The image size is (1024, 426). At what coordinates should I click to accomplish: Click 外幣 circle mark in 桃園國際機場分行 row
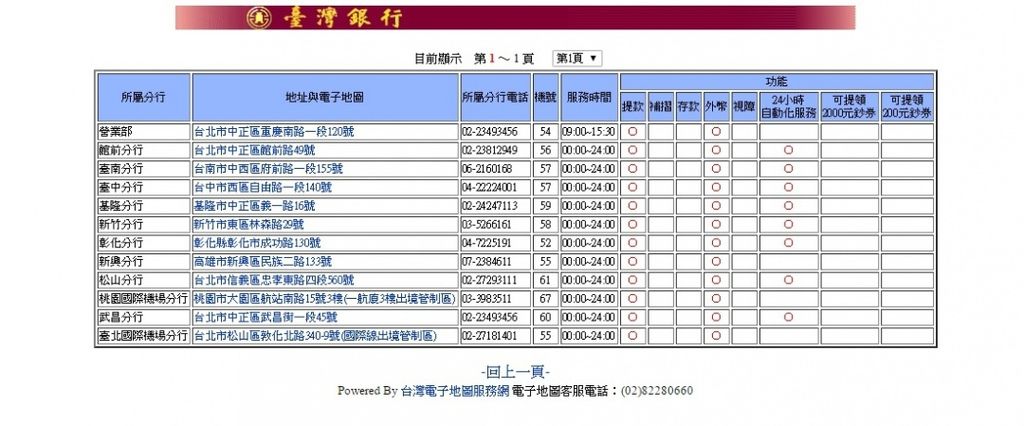tap(716, 299)
